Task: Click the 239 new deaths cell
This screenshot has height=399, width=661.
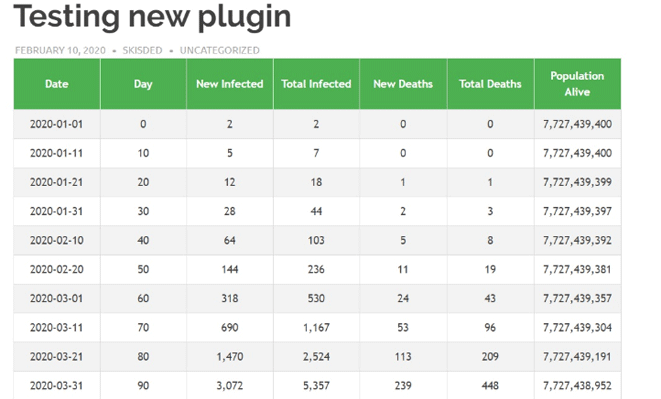Action: (403, 386)
